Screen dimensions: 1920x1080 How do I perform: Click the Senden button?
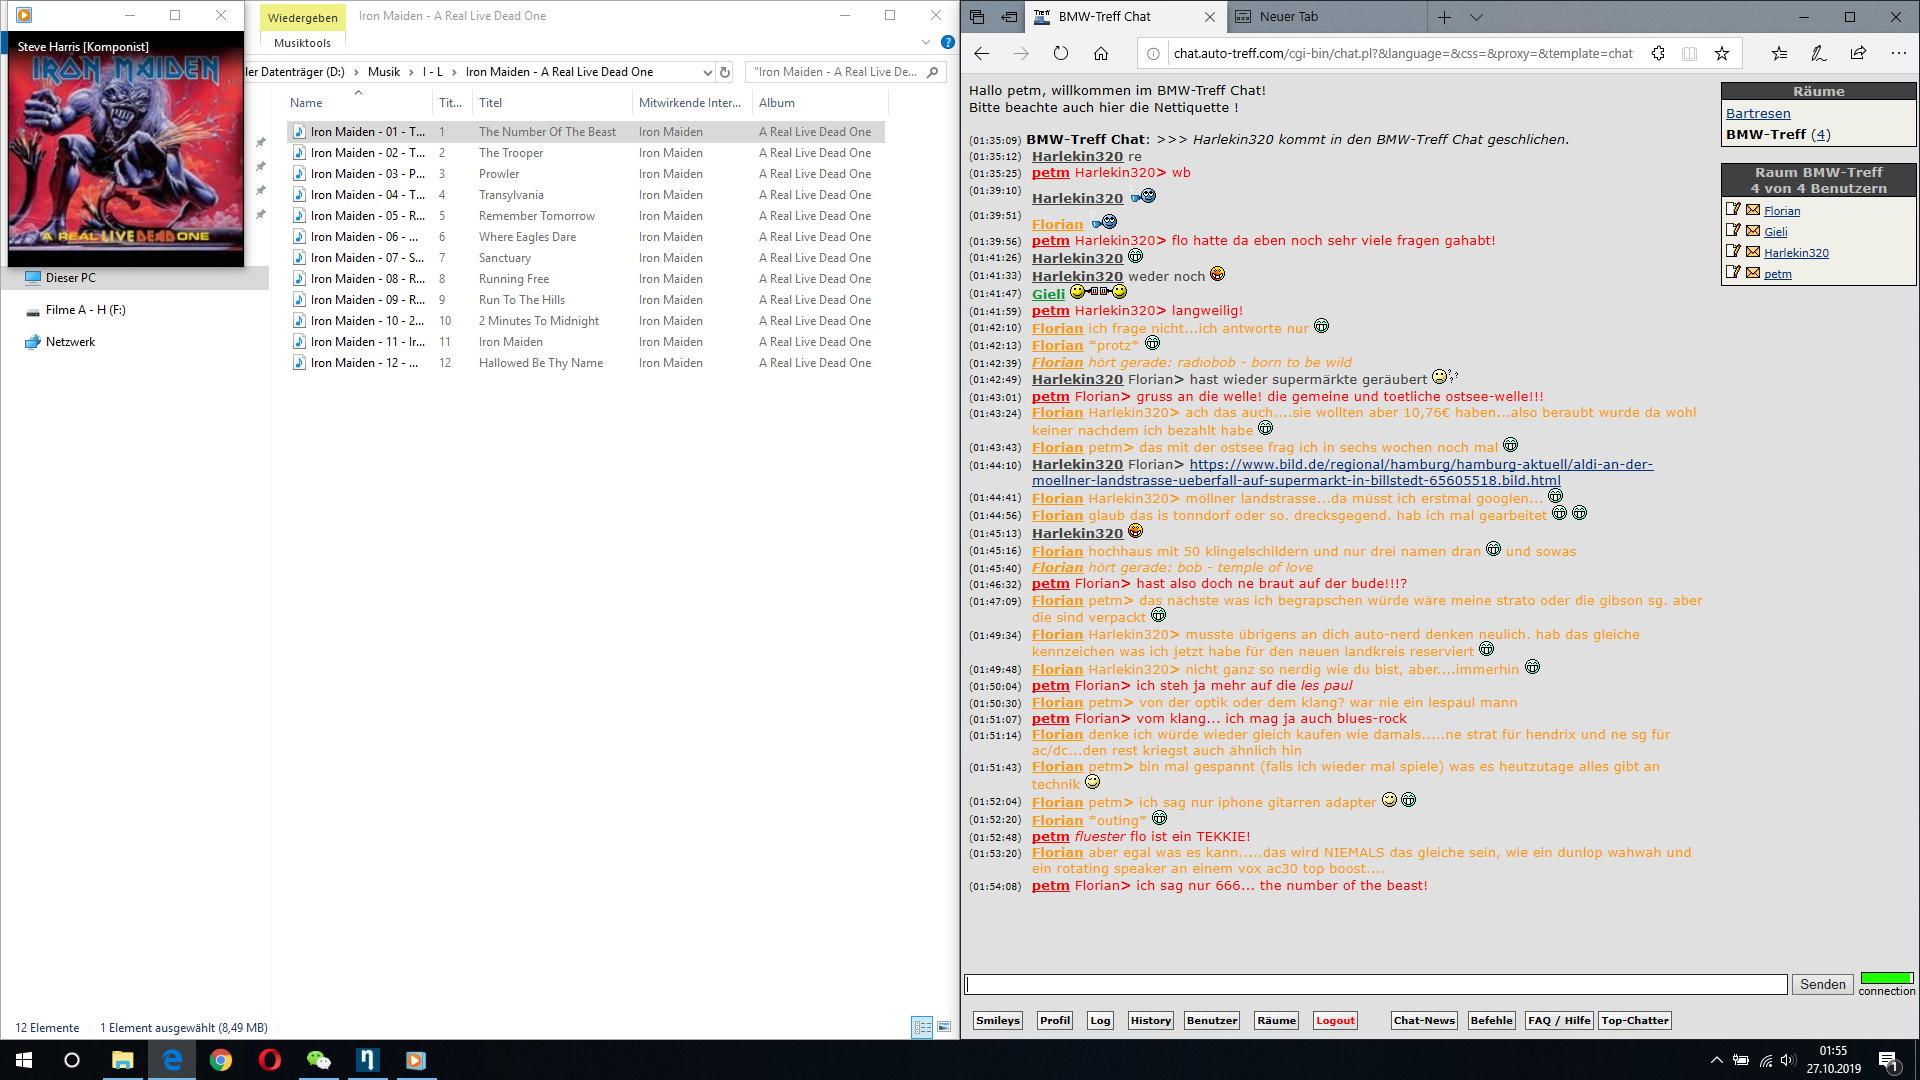[1822, 984]
